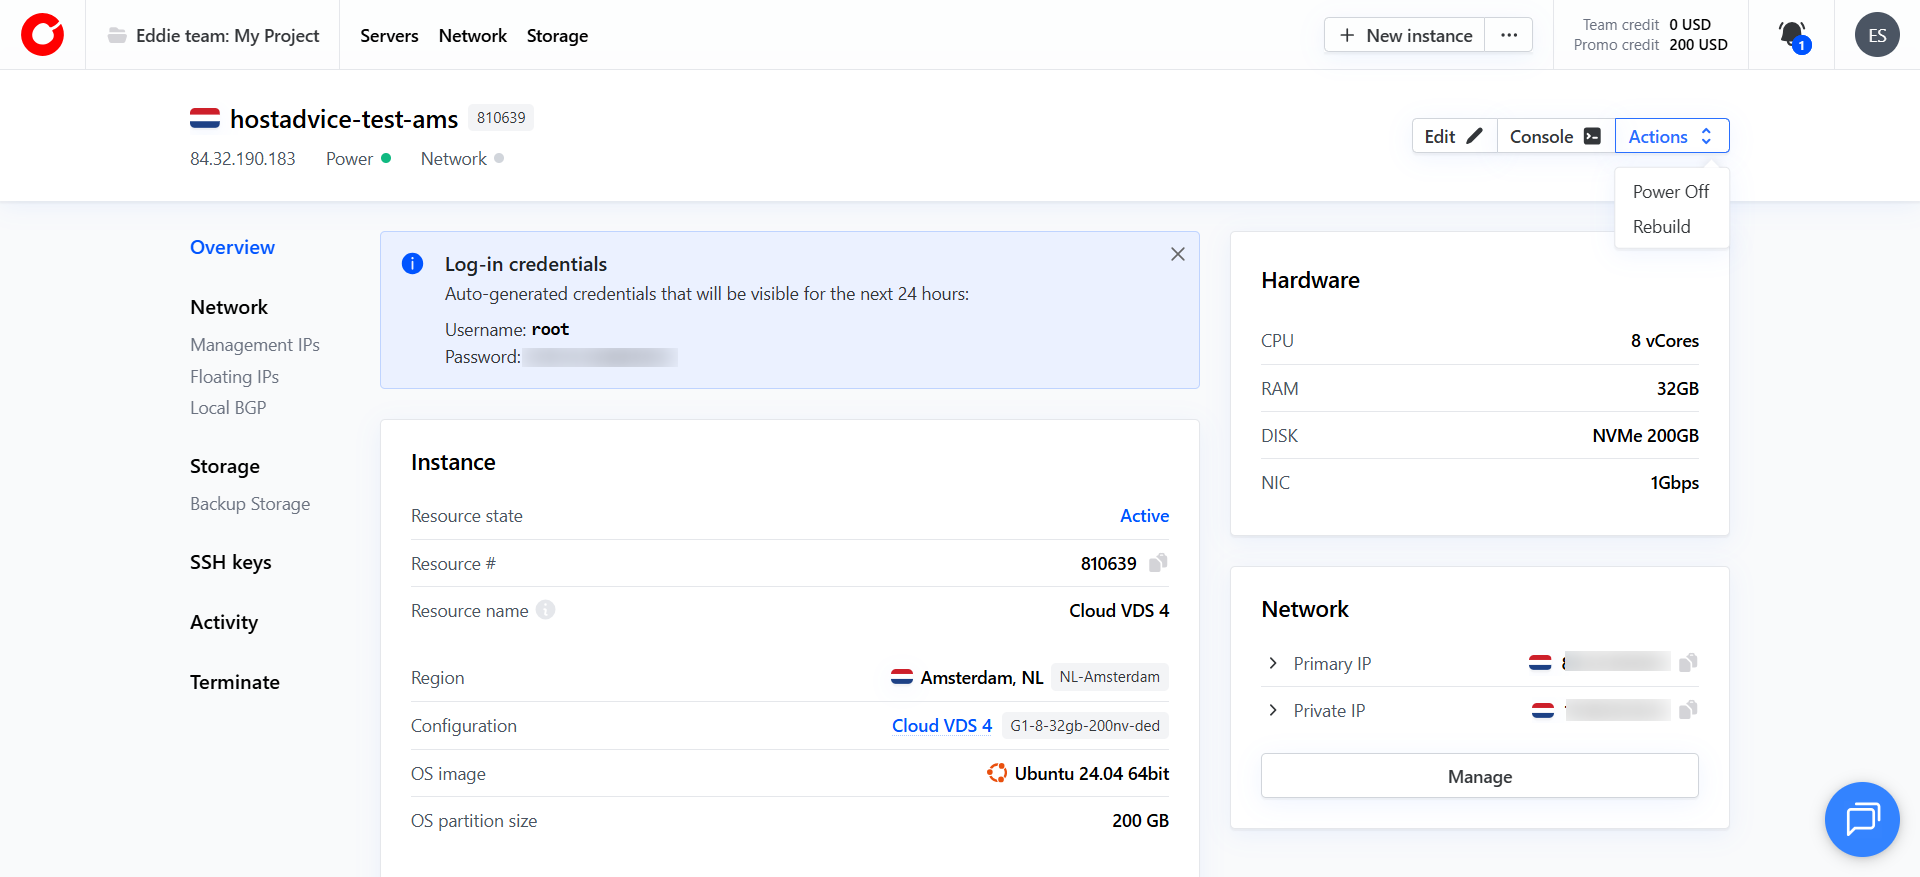Image resolution: width=1920 pixels, height=877 pixels.
Task: Go to the Overview sidebar section
Action: tap(232, 247)
